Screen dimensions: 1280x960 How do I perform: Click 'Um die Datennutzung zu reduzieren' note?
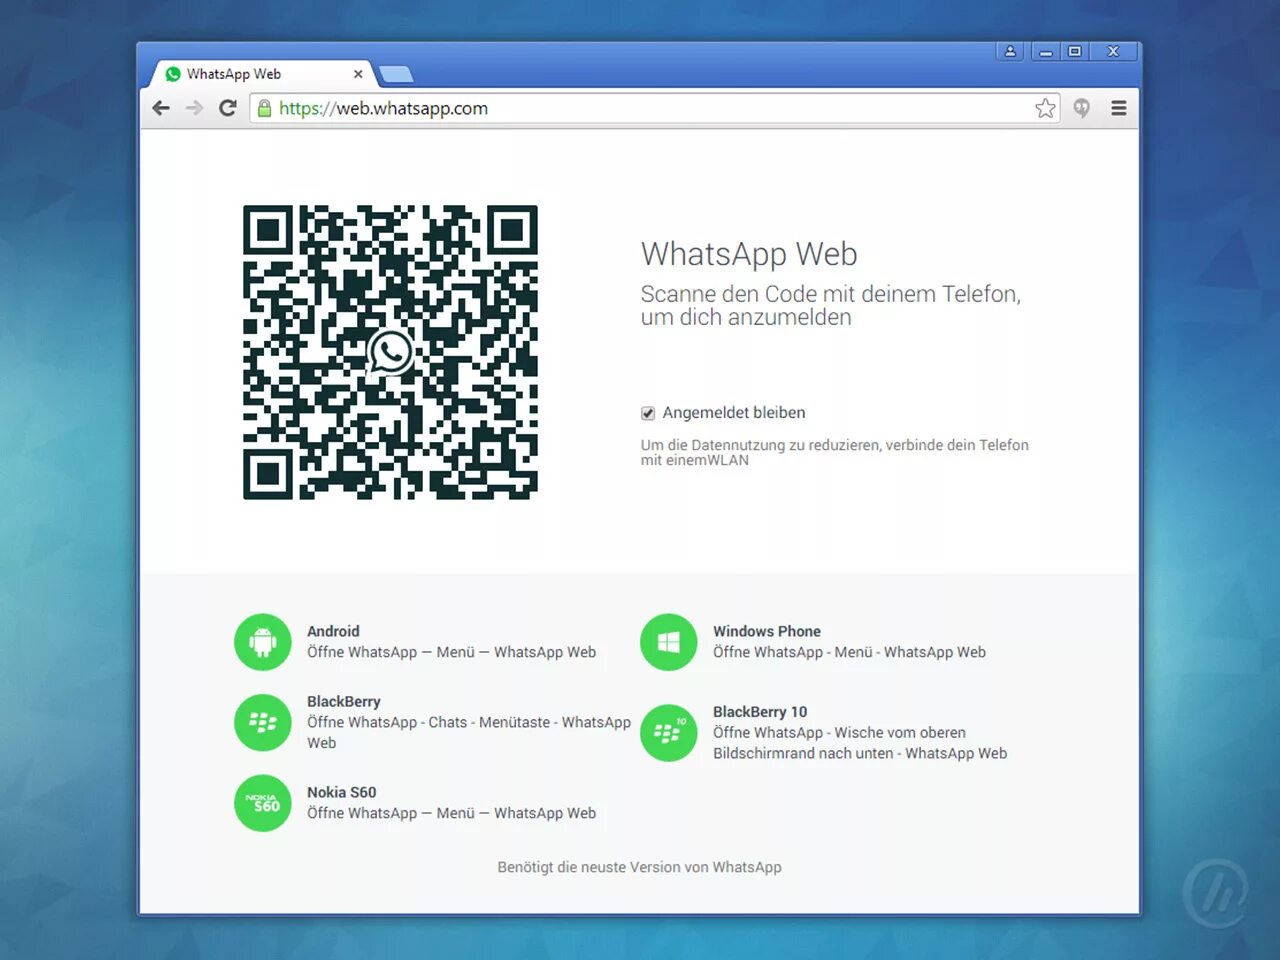[x=835, y=452]
